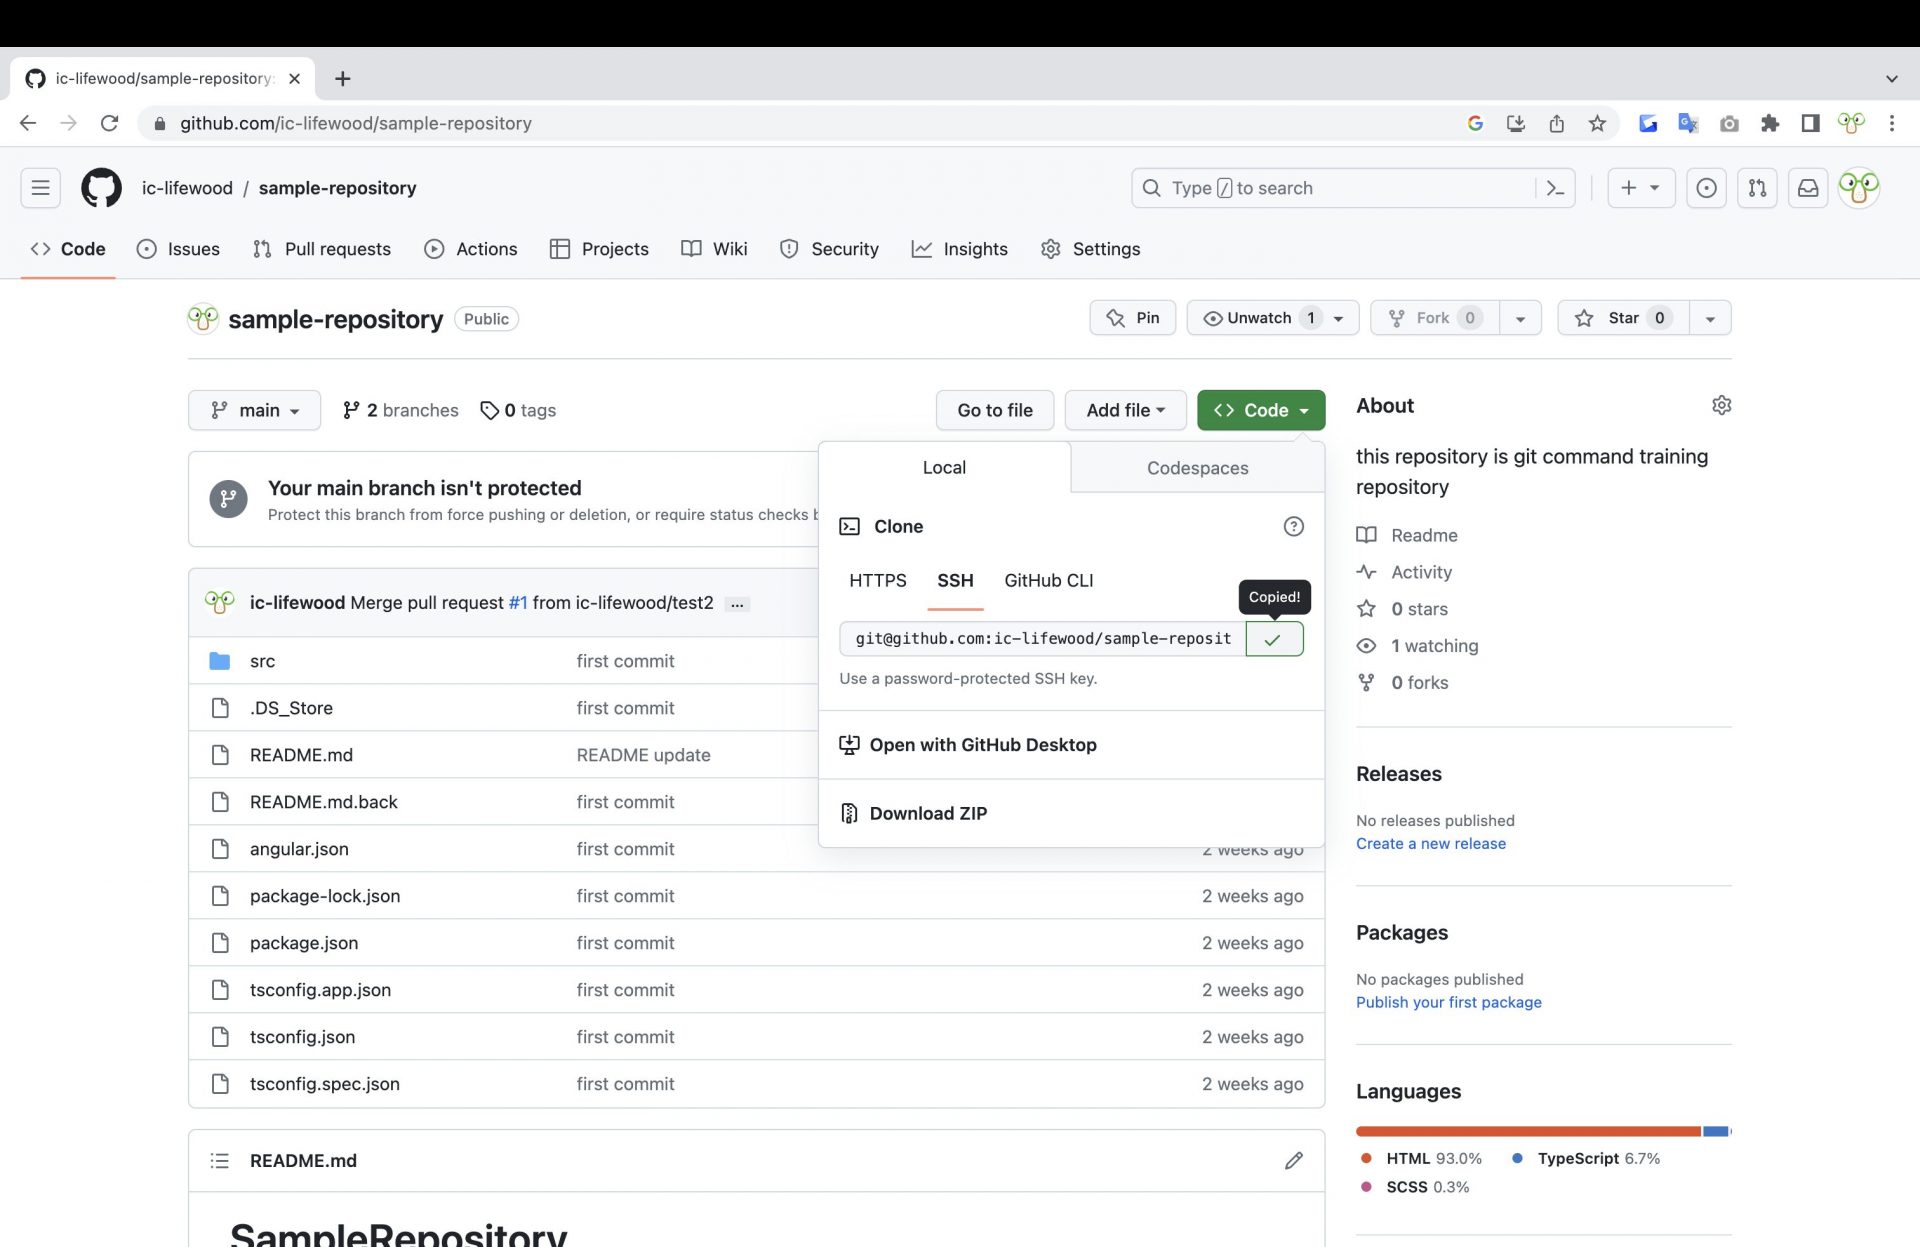Click Download ZIP
Screen dimensions: 1920x1247
click(928, 813)
